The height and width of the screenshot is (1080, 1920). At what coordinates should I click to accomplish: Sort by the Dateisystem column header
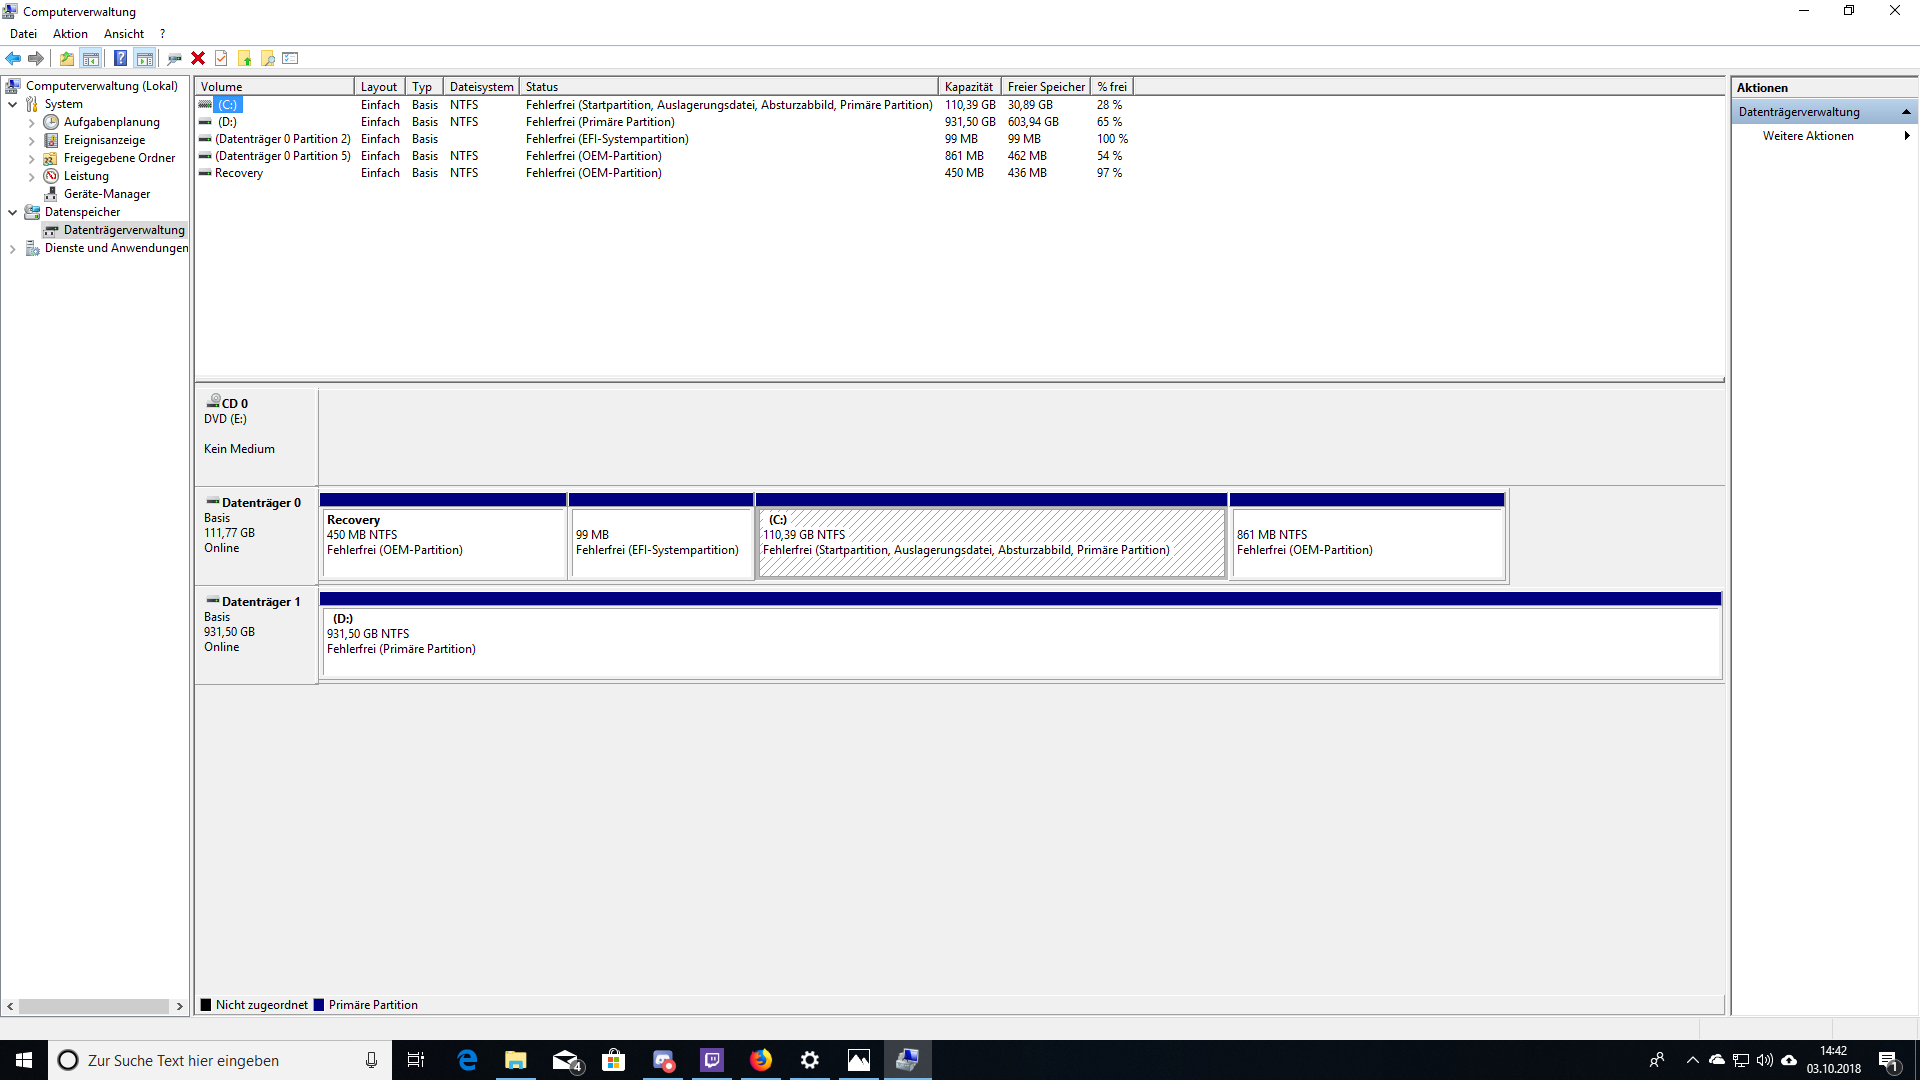point(481,87)
